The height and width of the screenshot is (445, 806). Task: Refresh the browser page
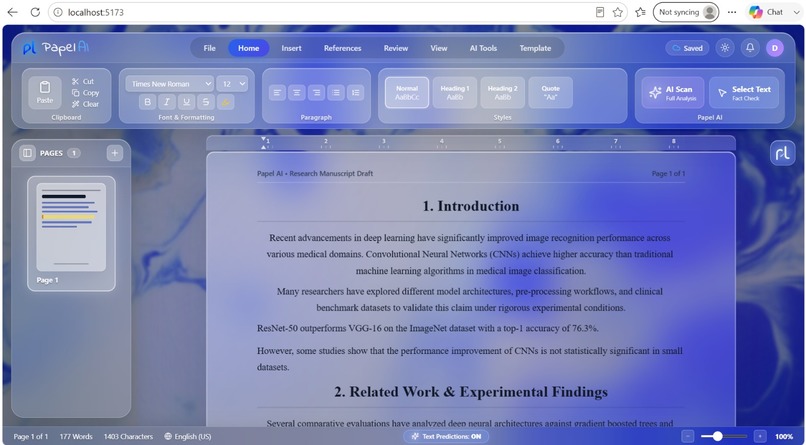click(35, 12)
